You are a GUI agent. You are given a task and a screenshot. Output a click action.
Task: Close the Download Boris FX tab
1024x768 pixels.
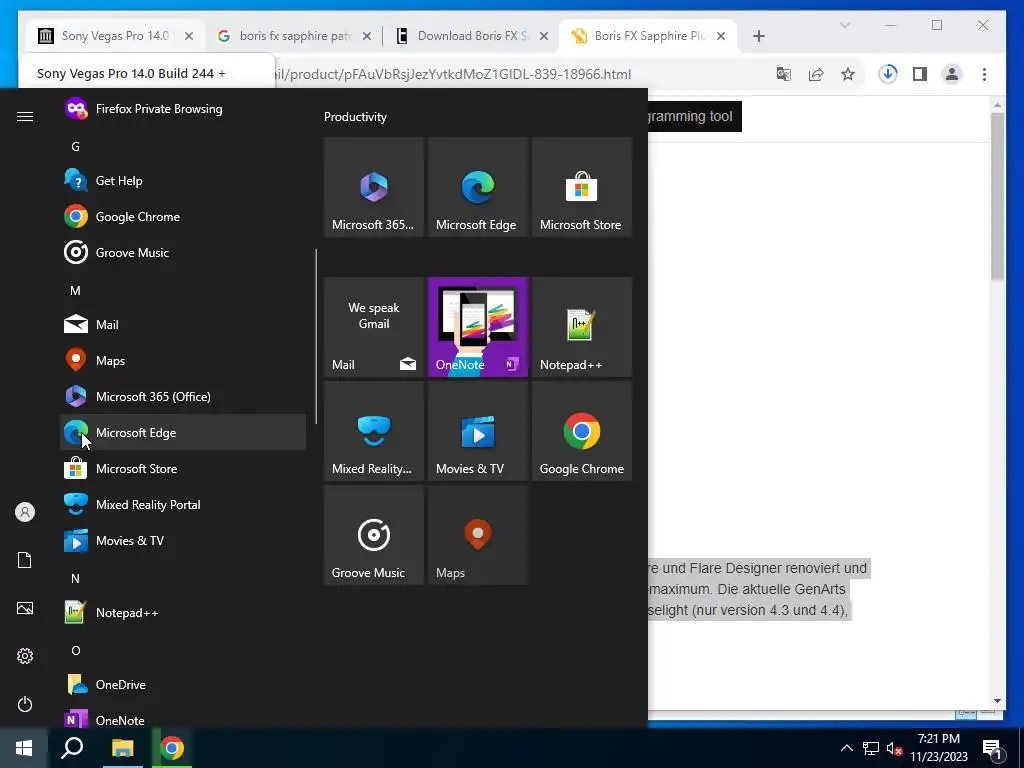click(543, 36)
